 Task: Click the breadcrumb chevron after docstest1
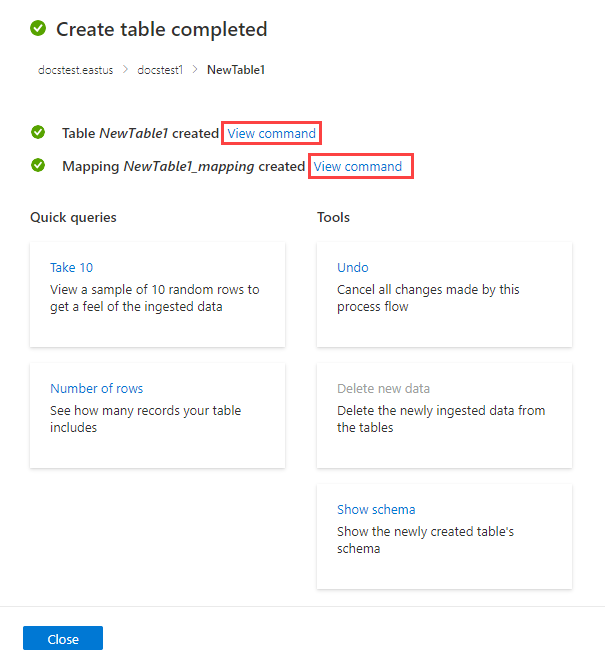pos(195,70)
